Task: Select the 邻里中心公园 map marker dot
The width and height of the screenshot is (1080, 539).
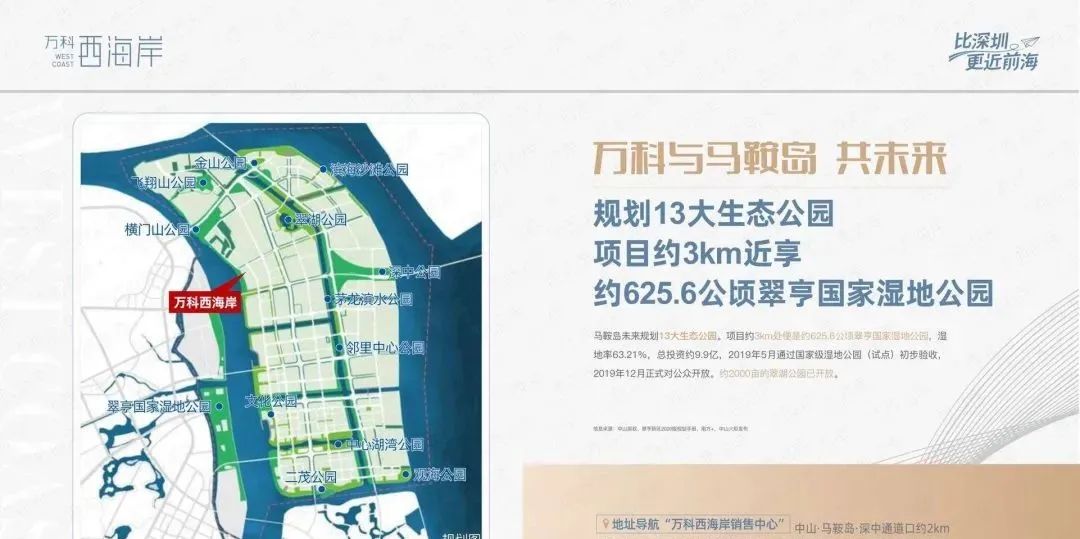Action: coord(340,348)
